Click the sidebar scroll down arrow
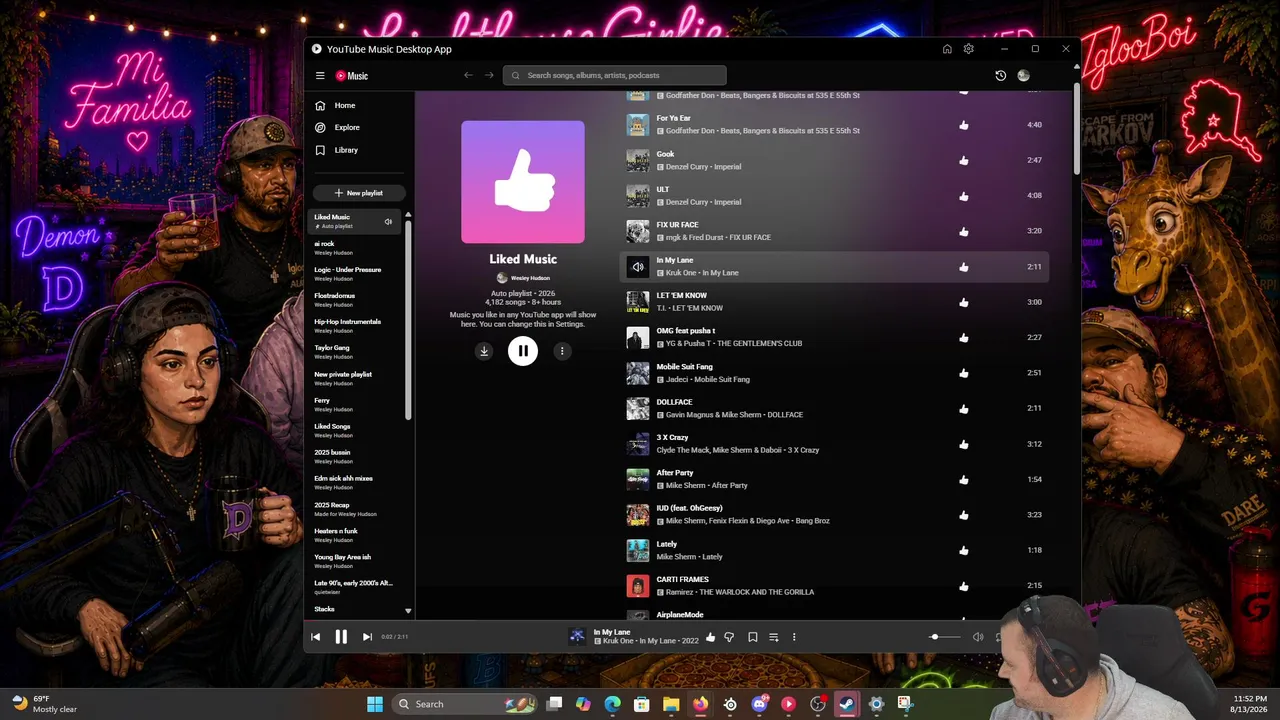Image resolution: width=1280 pixels, height=720 pixels. coord(408,610)
